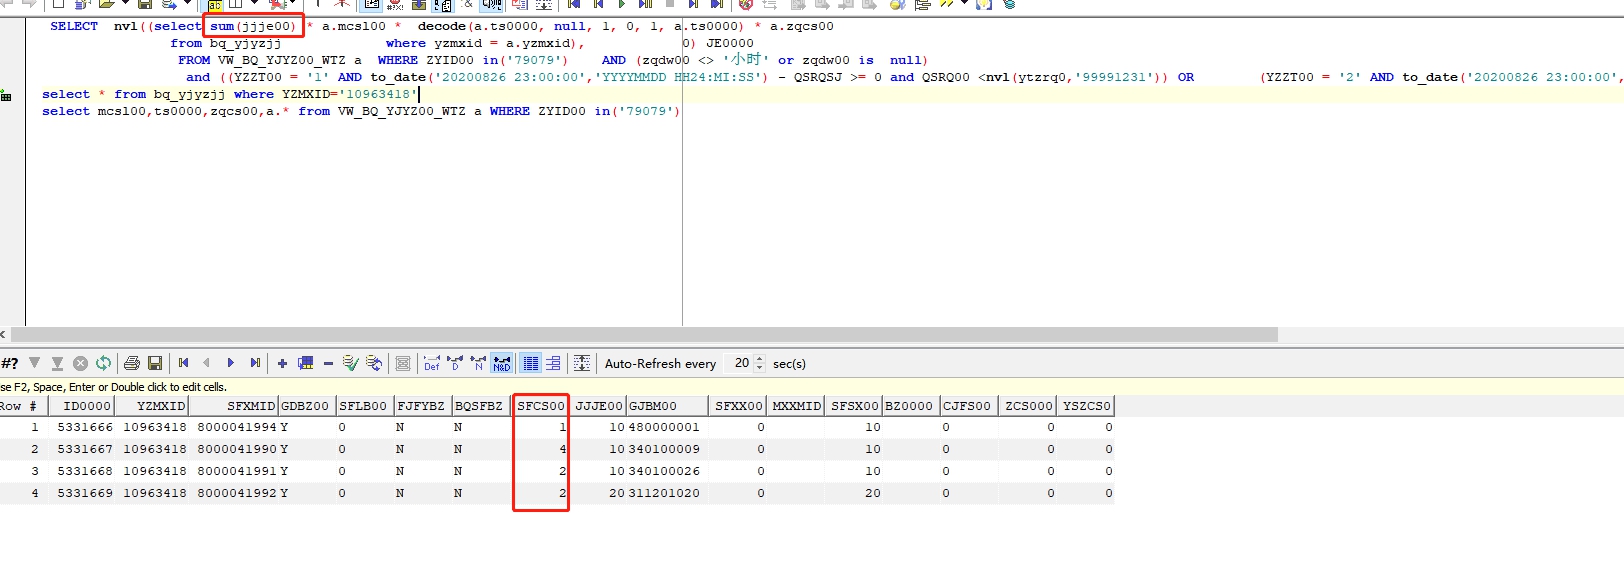Jump to last record in result grid
Image resolution: width=1624 pixels, height=578 pixels.
tap(255, 363)
